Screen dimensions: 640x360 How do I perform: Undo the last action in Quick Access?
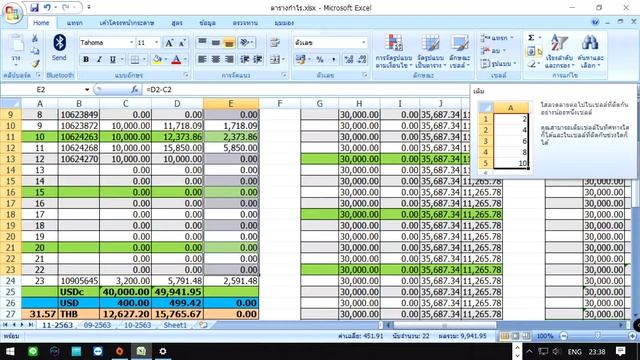click(x=47, y=7)
